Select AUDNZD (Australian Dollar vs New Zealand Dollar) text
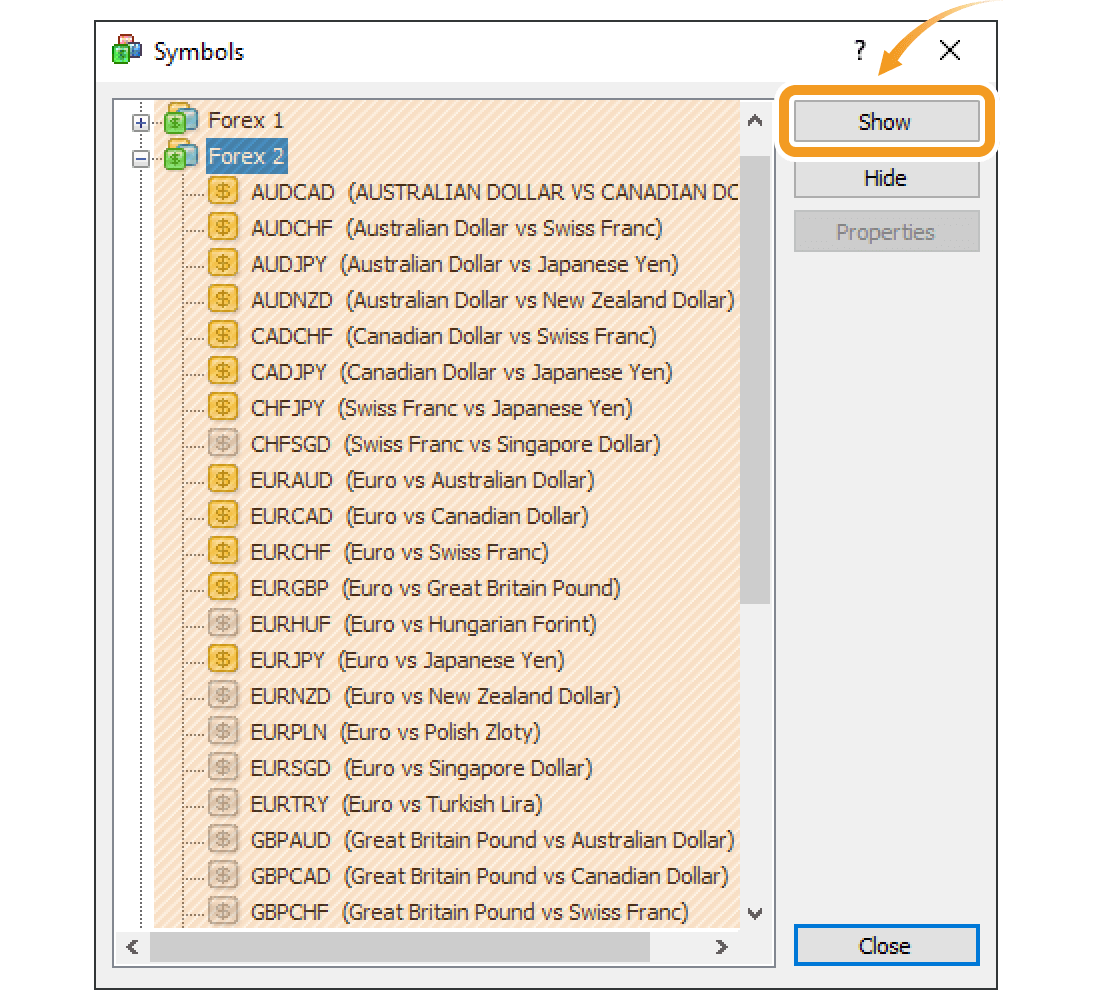1100x990 pixels. coord(492,300)
